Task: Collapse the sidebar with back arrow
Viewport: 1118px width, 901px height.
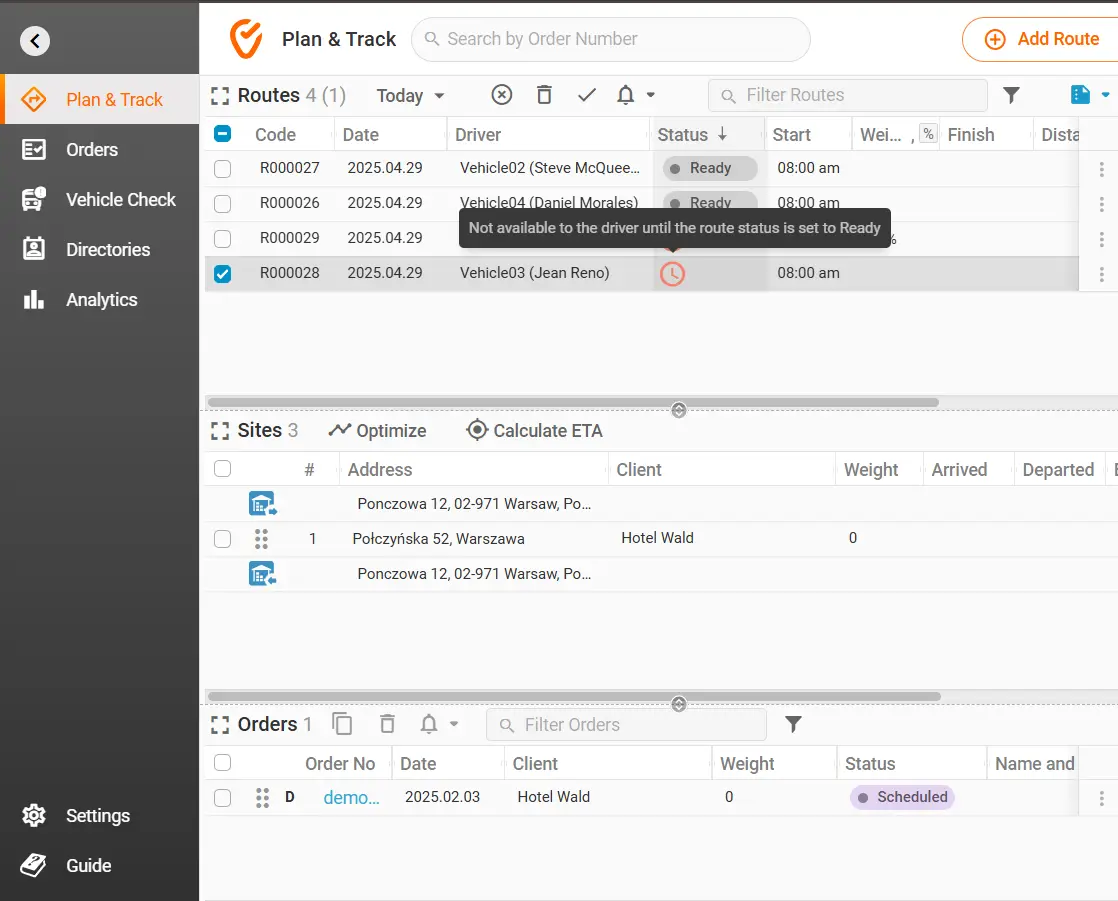Action: point(35,41)
